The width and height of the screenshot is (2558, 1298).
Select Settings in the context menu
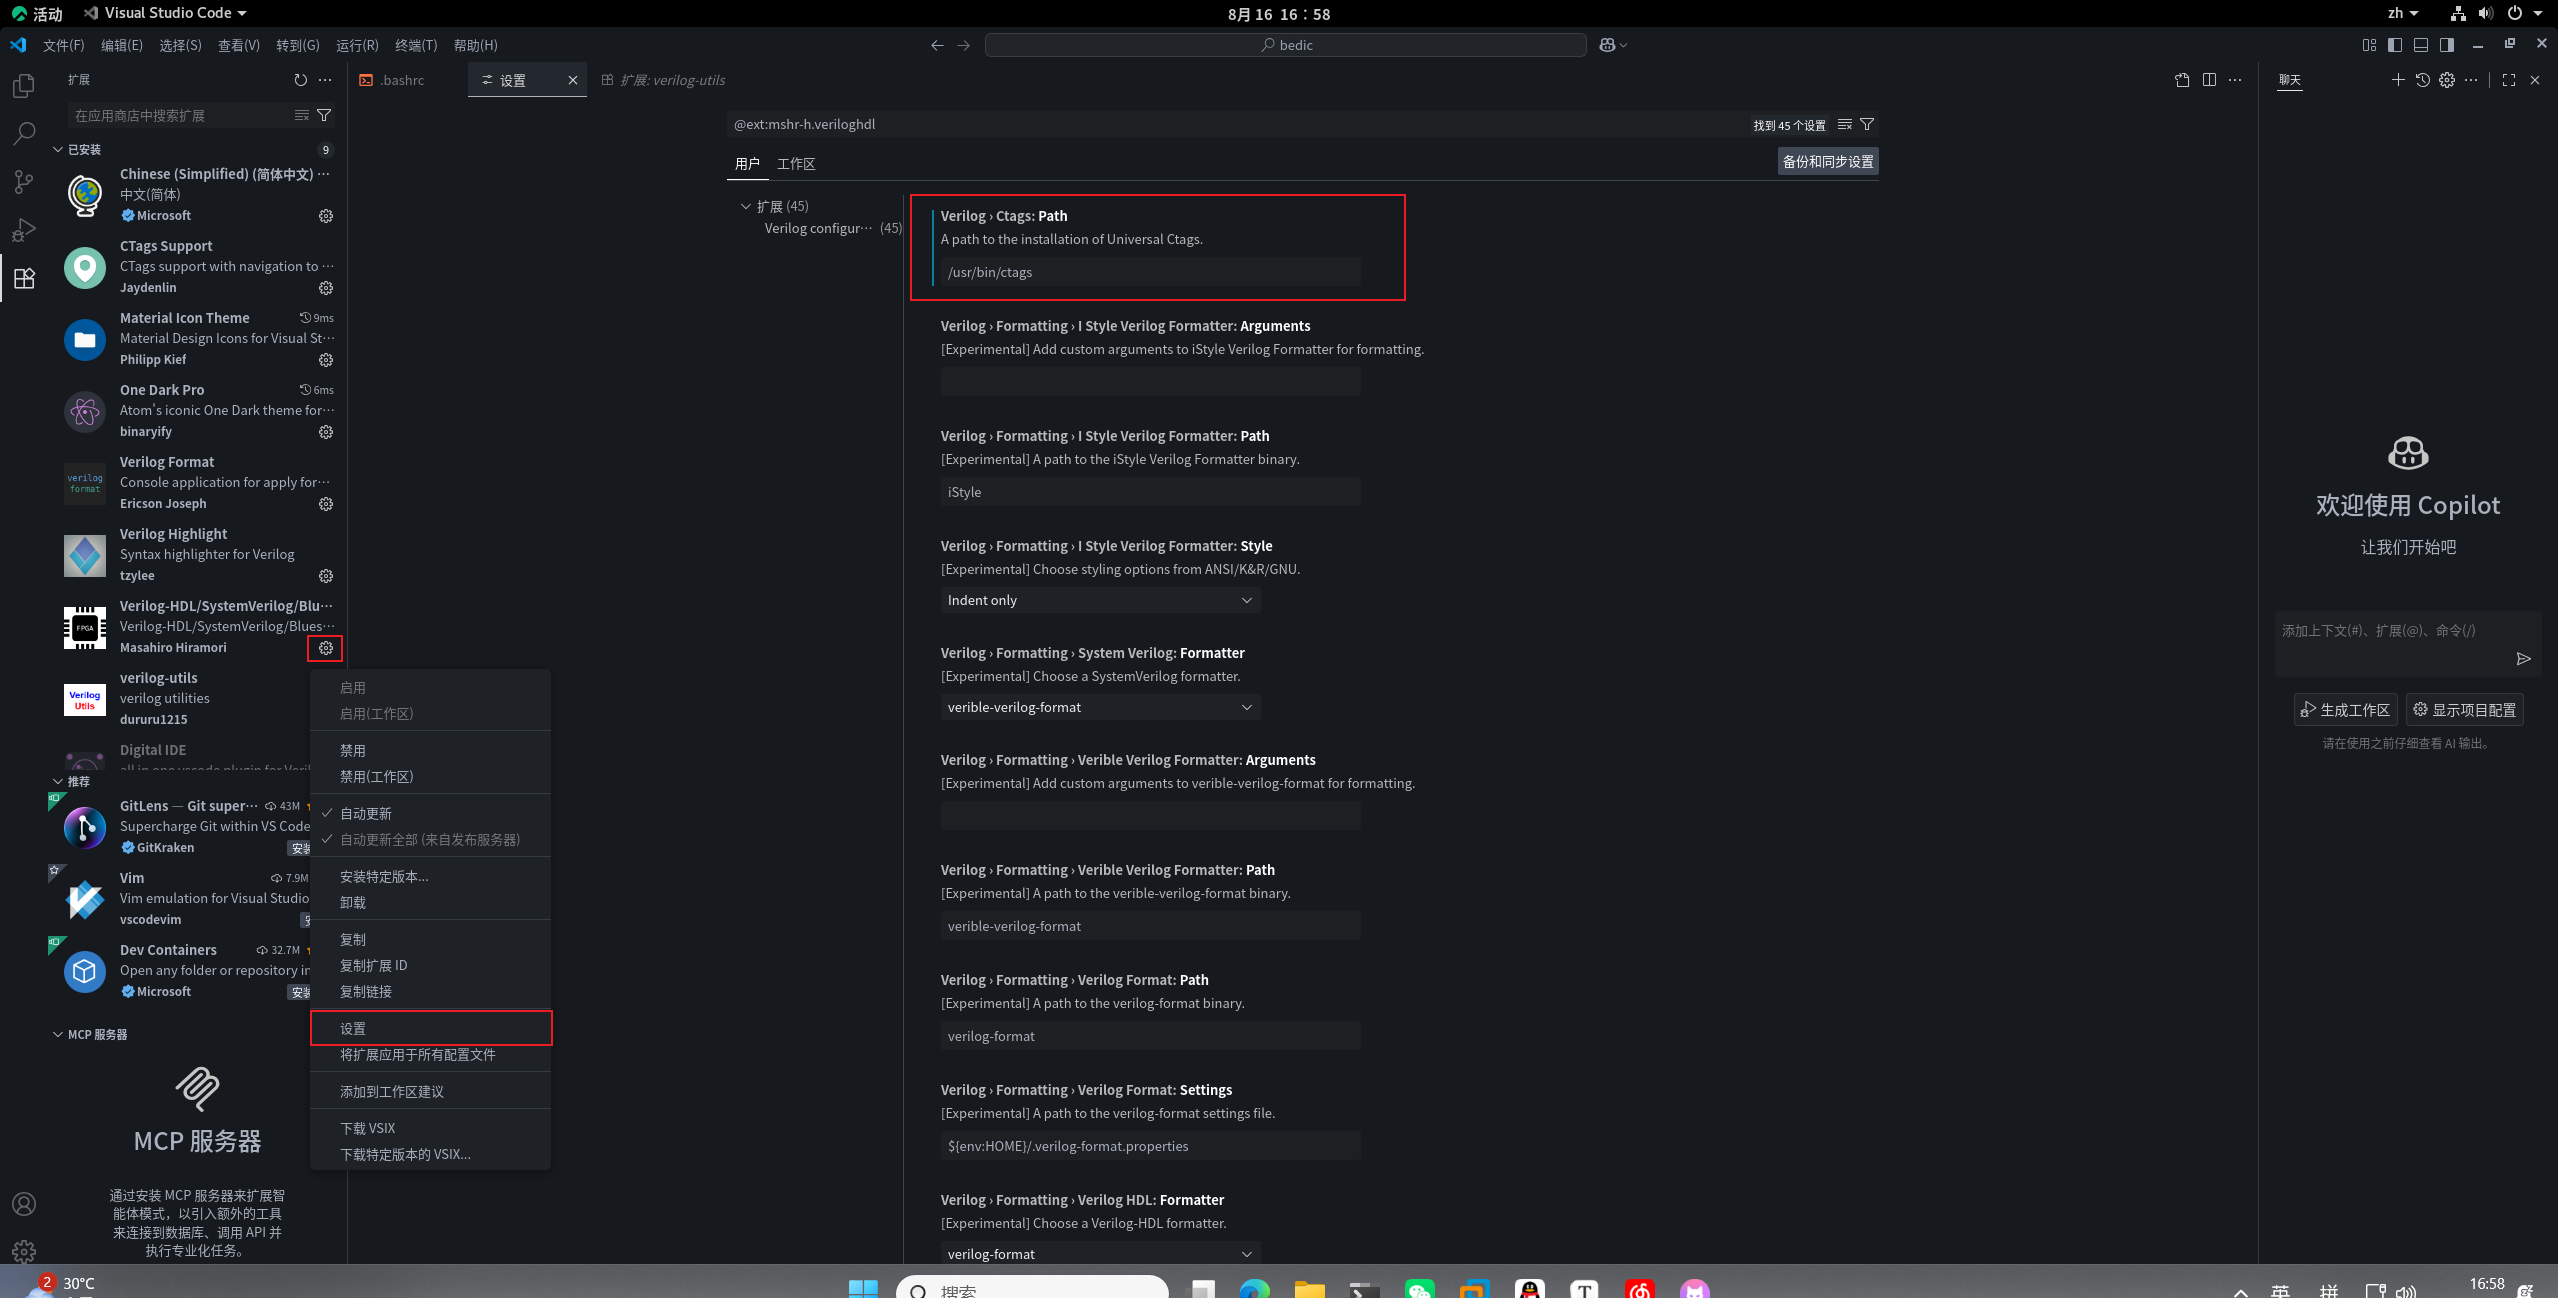coord(353,1028)
